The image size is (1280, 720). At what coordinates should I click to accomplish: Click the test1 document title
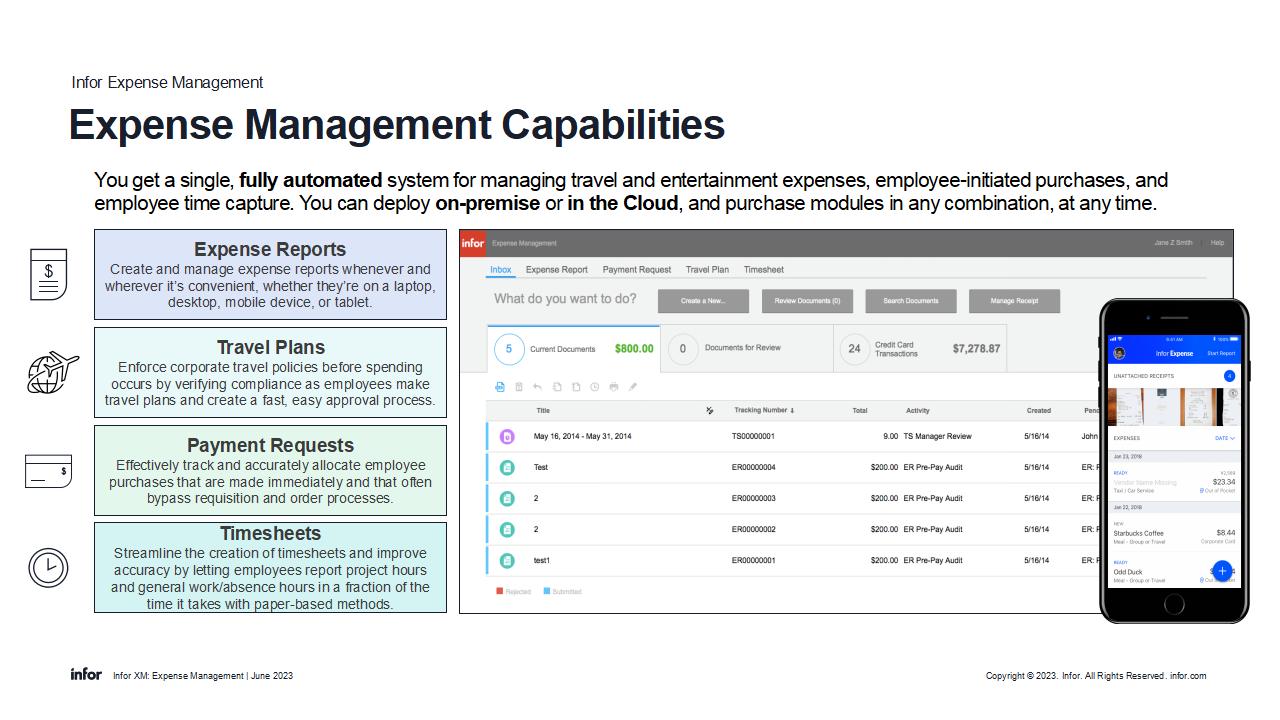click(542, 560)
